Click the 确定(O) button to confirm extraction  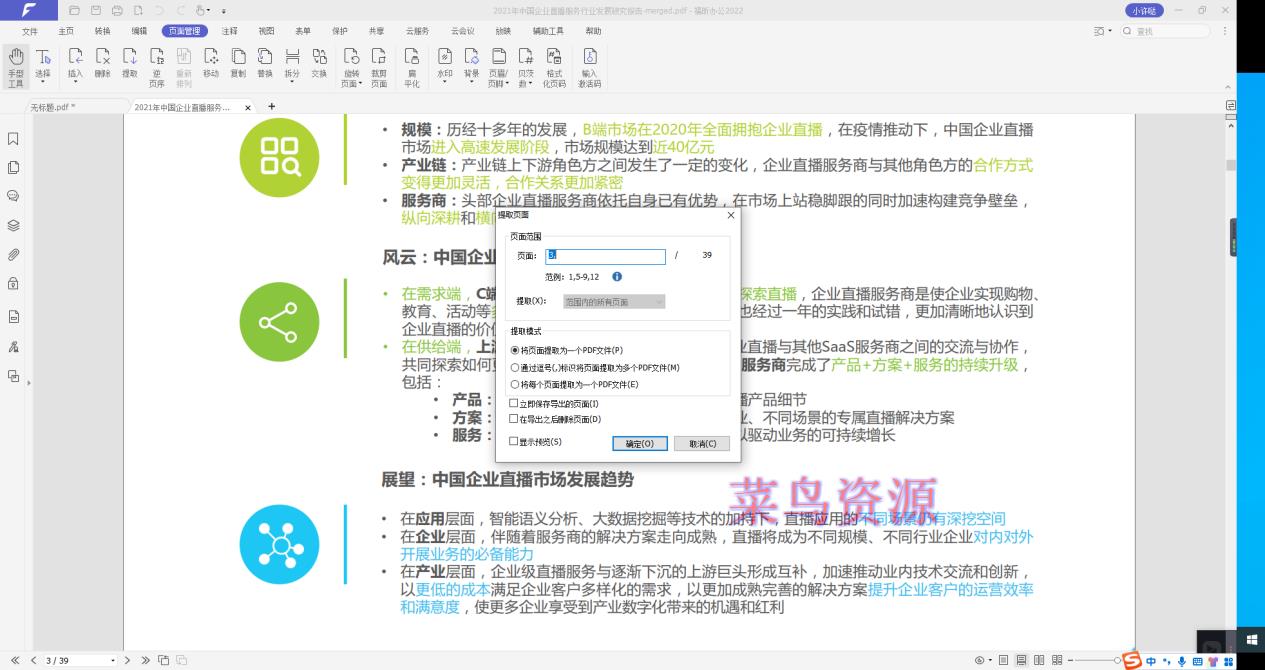[x=639, y=443]
